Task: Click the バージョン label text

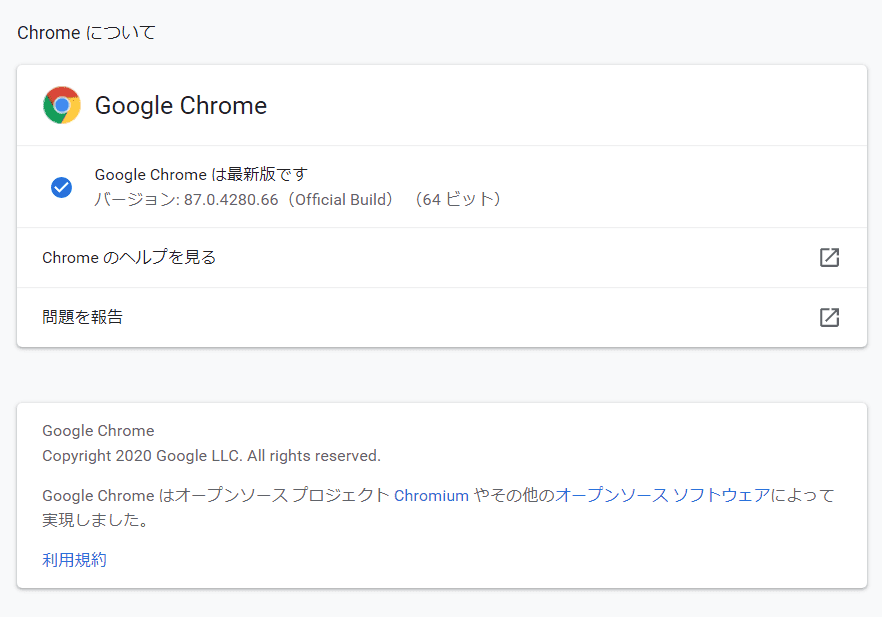Action: [x=133, y=199]
